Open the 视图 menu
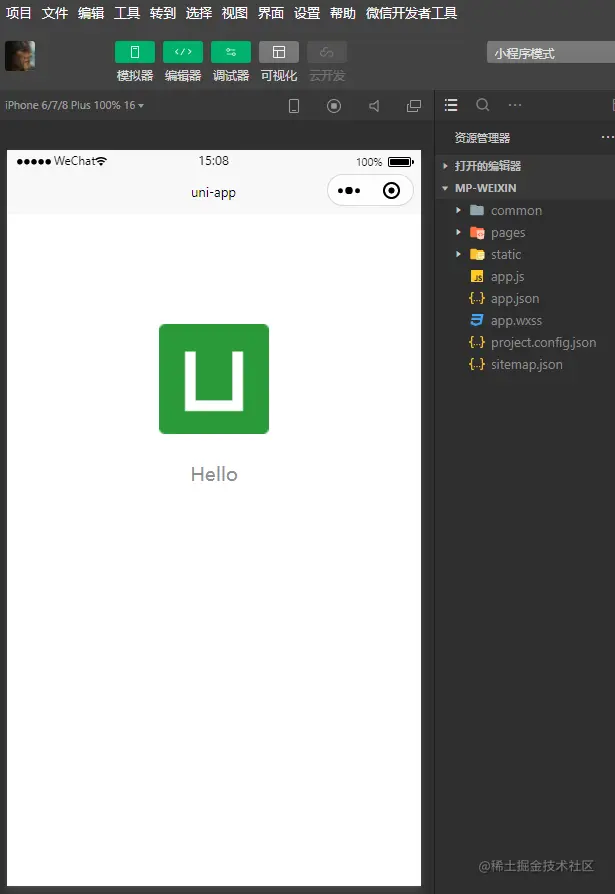The height and width of the screenshot is (894, 615). [x=235, y=13]
